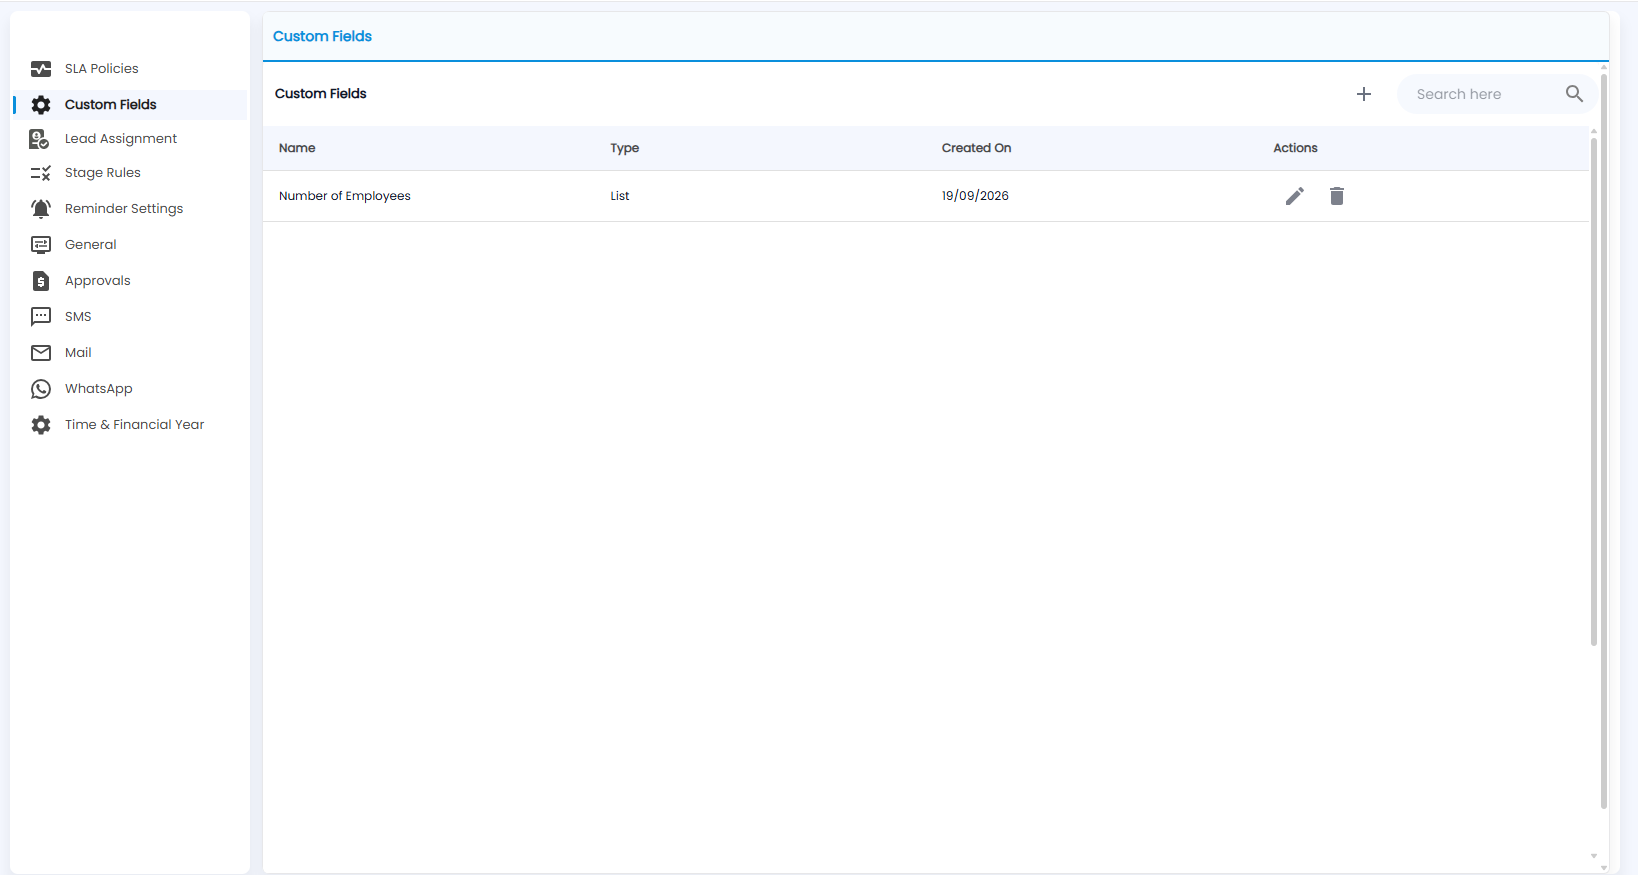Click the table vertical scrollbar
Screen dimensions: 1638x875
[1594, 392]
